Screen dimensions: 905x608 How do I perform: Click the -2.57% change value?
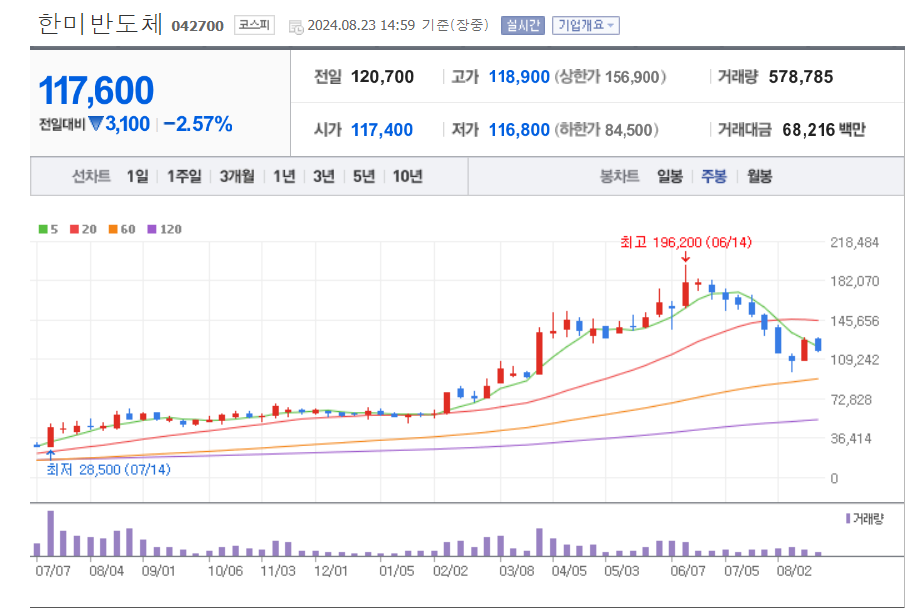[198, 124]
